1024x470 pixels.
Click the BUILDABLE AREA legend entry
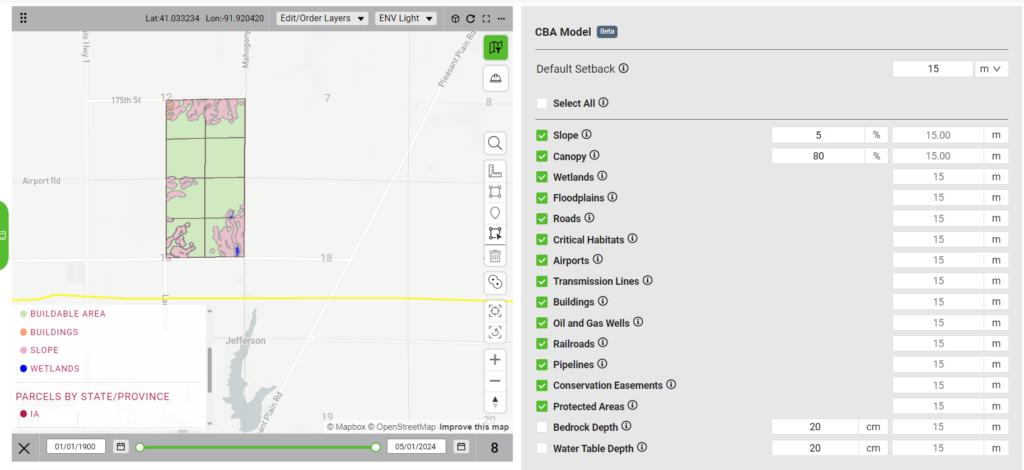tap(62, 314)
